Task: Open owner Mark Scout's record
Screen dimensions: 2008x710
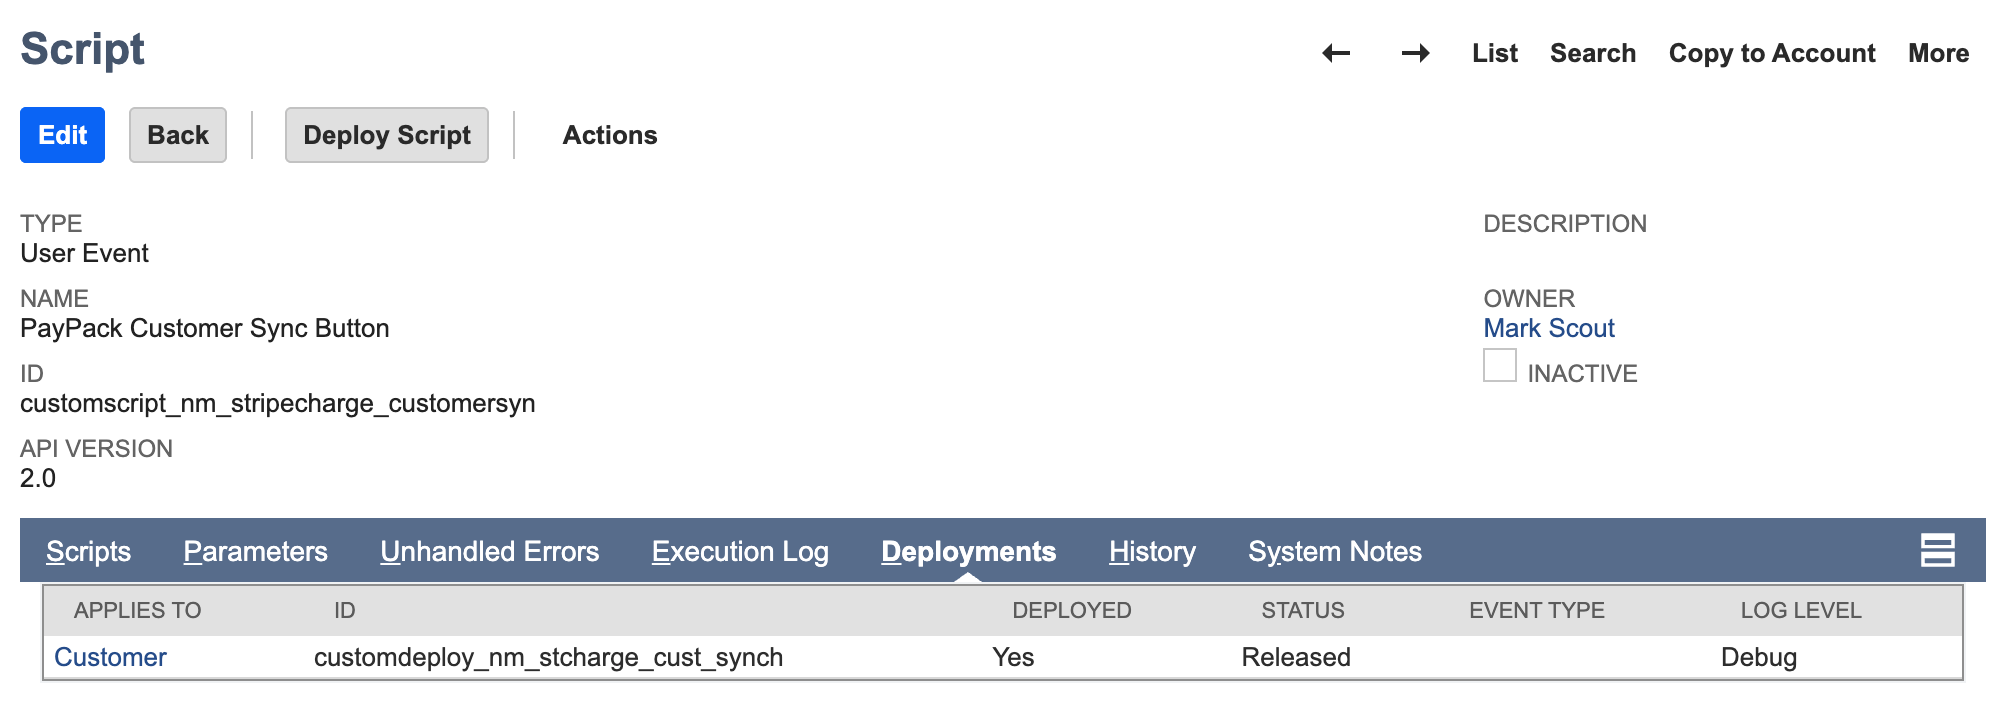Action: (x=1549, y=328)
